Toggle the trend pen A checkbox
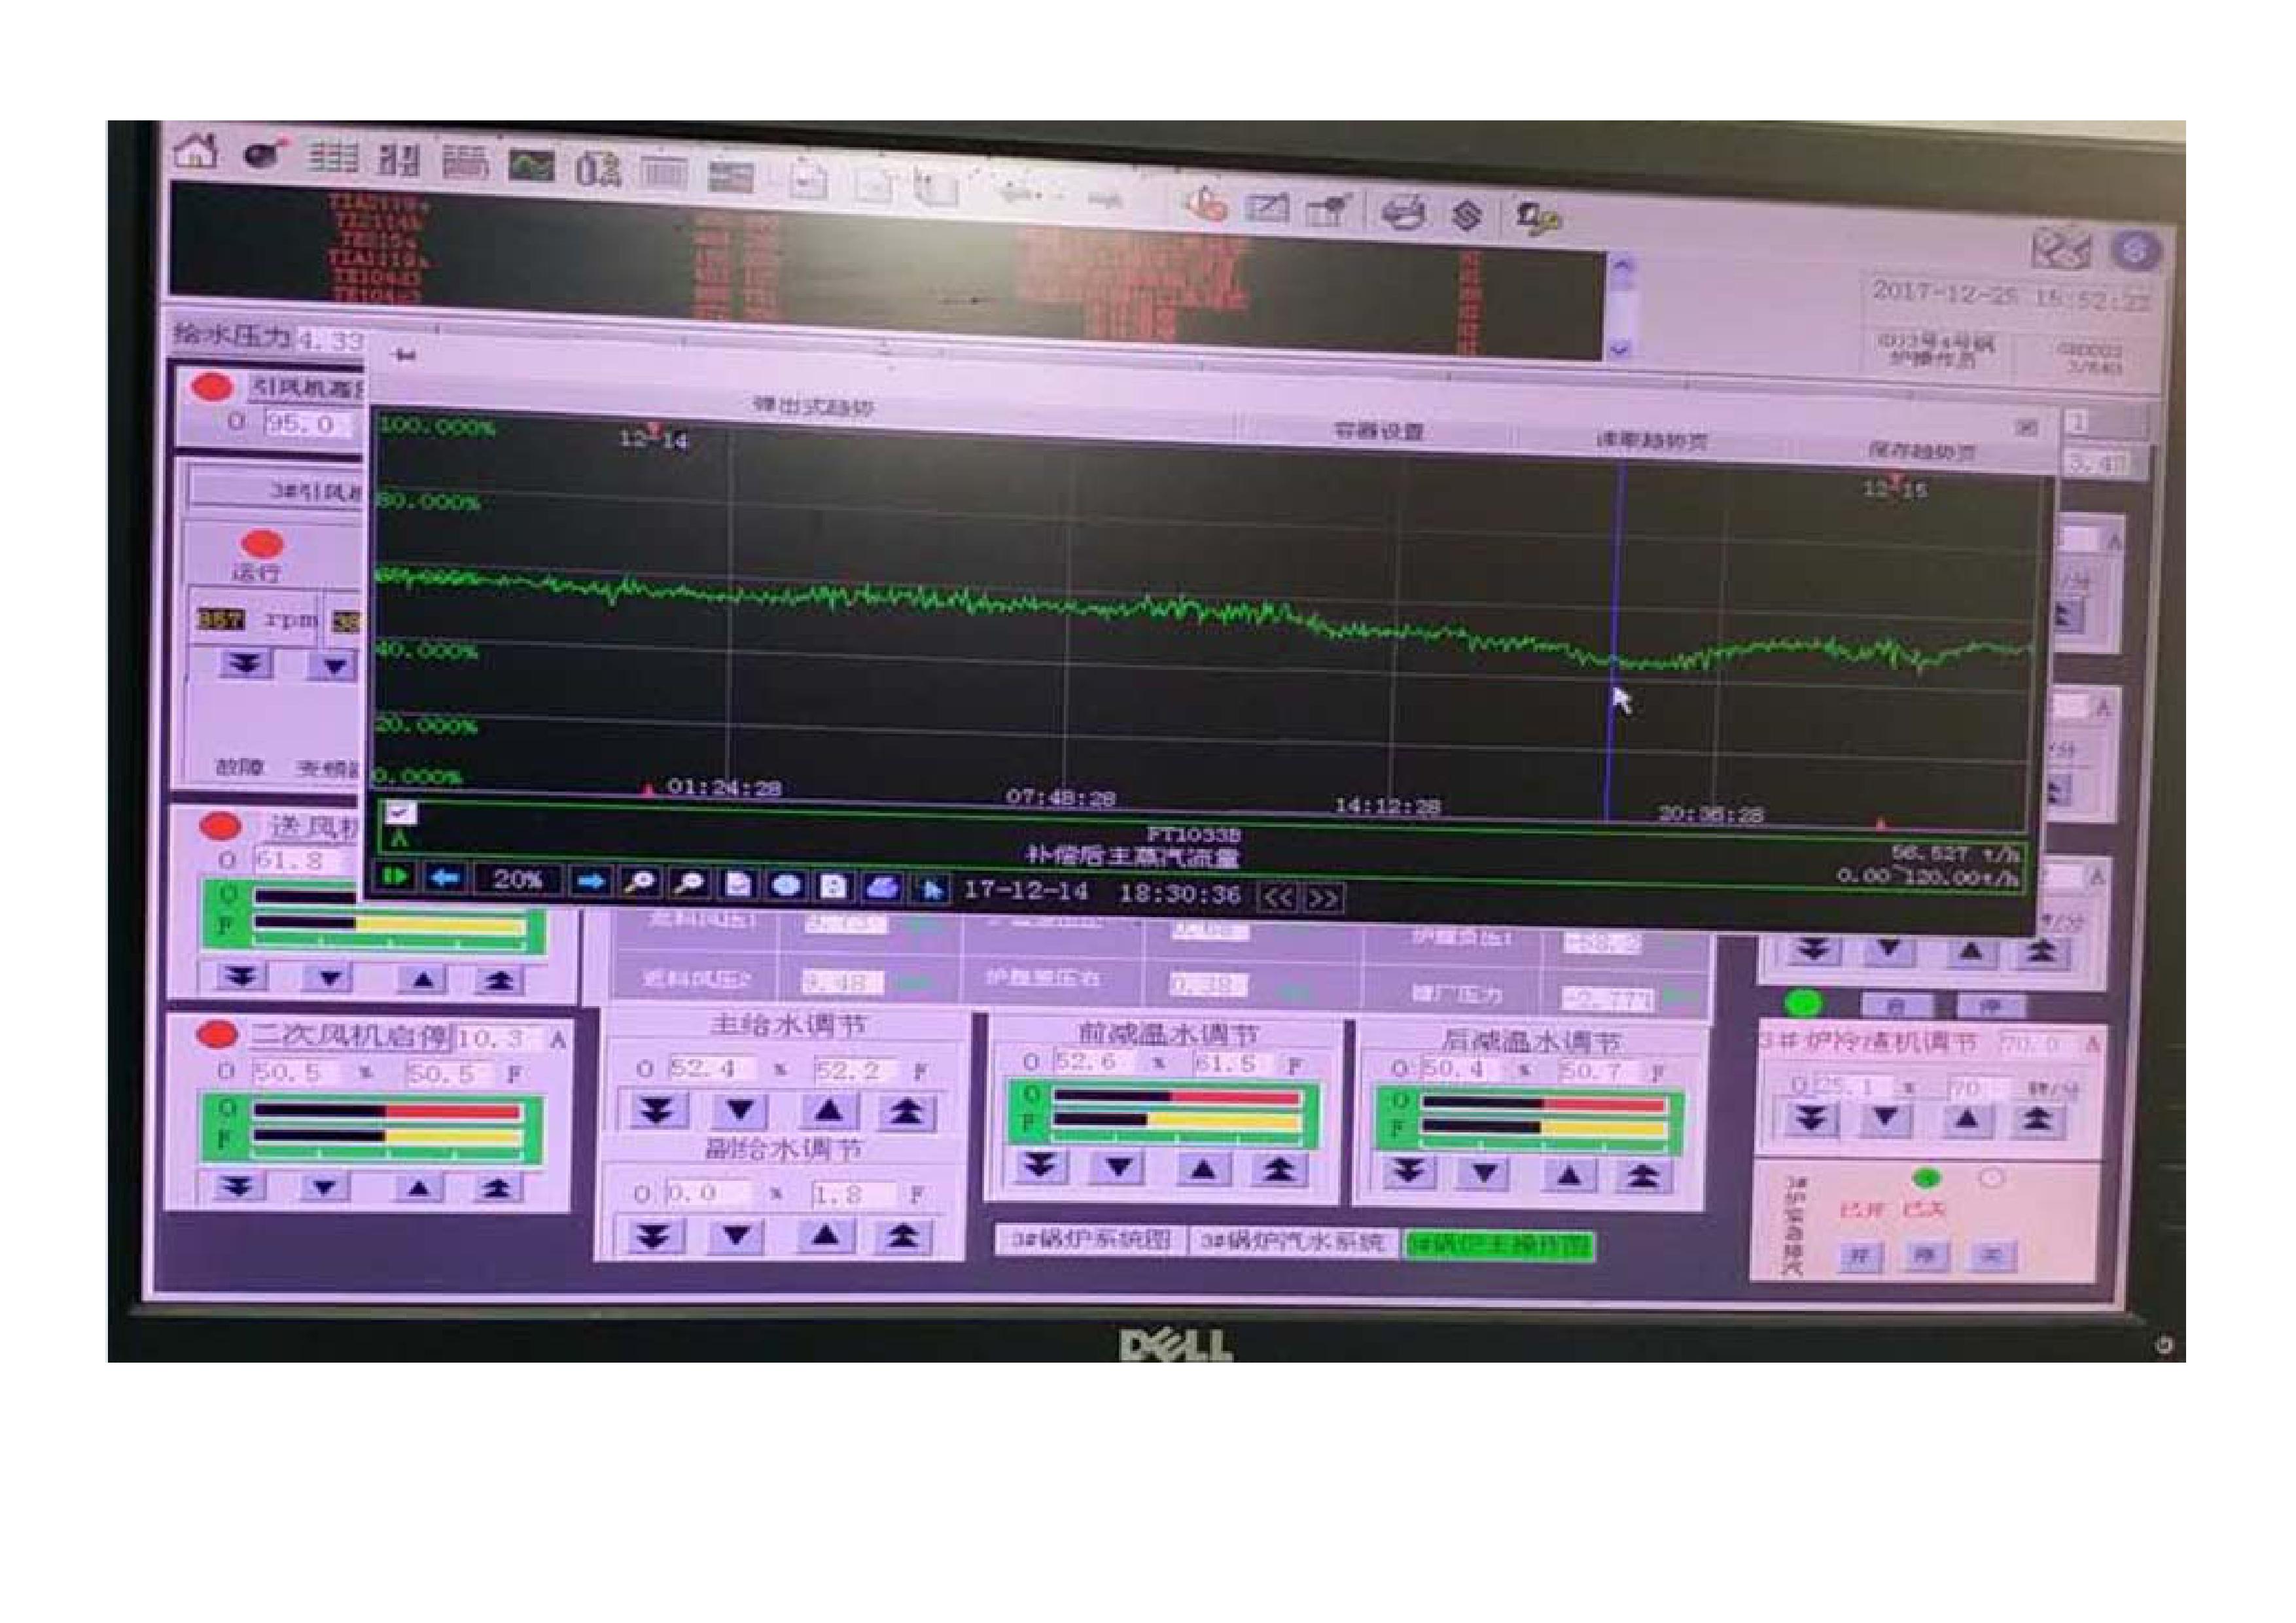This screenshot has height=1623, width=2296. [401, 812]
